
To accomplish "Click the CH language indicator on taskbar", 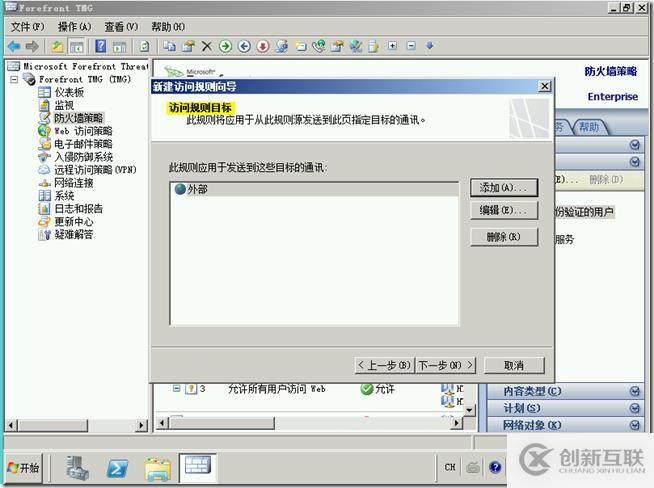I will 450,467.
